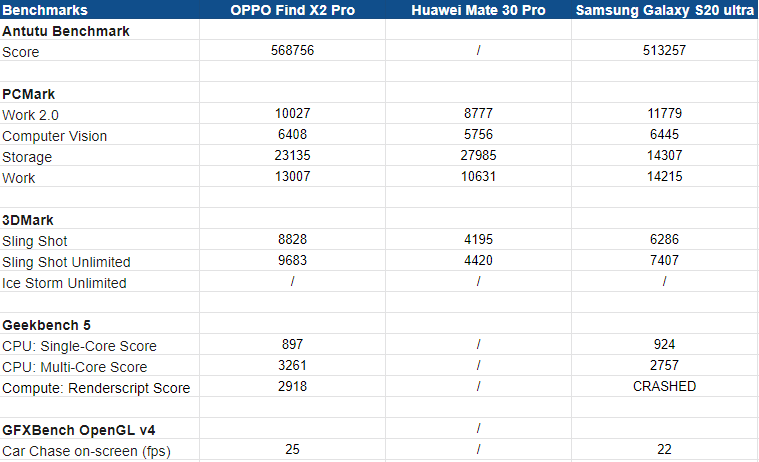Click the Multi-Core value 3261
Image resolution: width=759 pixels, height=462 pixels.
(292, 365)
